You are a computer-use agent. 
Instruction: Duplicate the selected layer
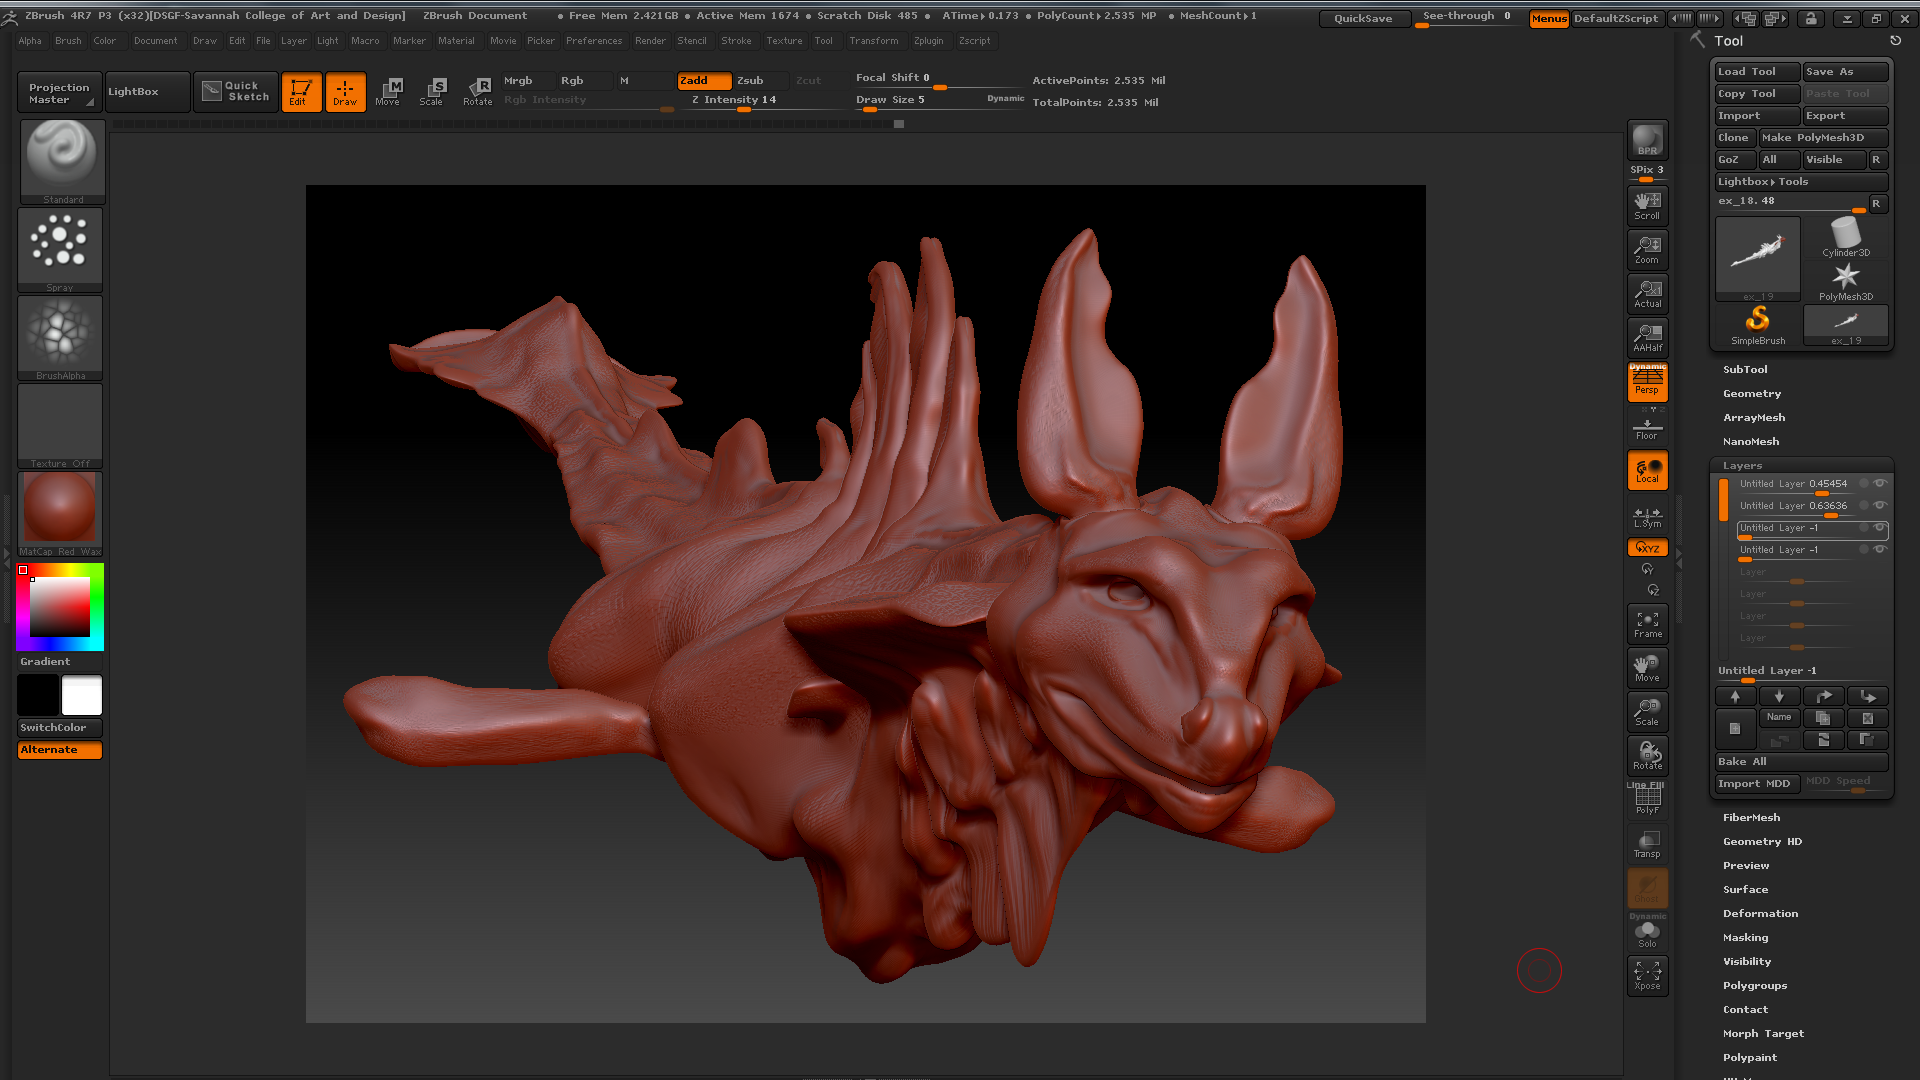(x=1823, y=718)
